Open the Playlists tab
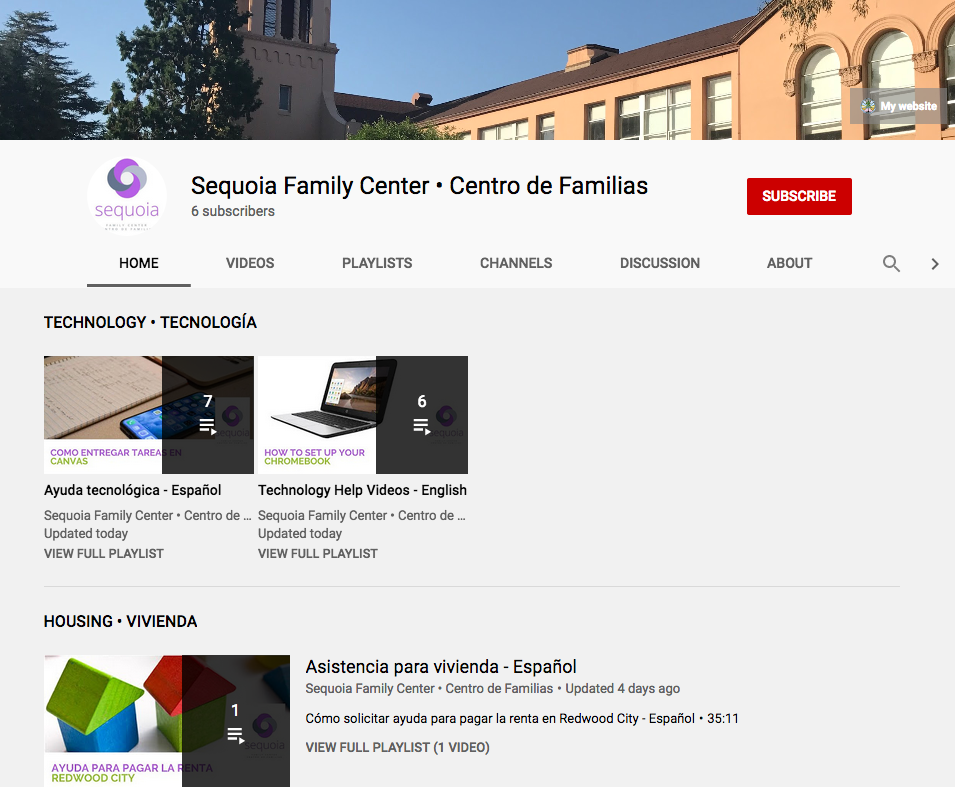955x787 pixels. 377,263
